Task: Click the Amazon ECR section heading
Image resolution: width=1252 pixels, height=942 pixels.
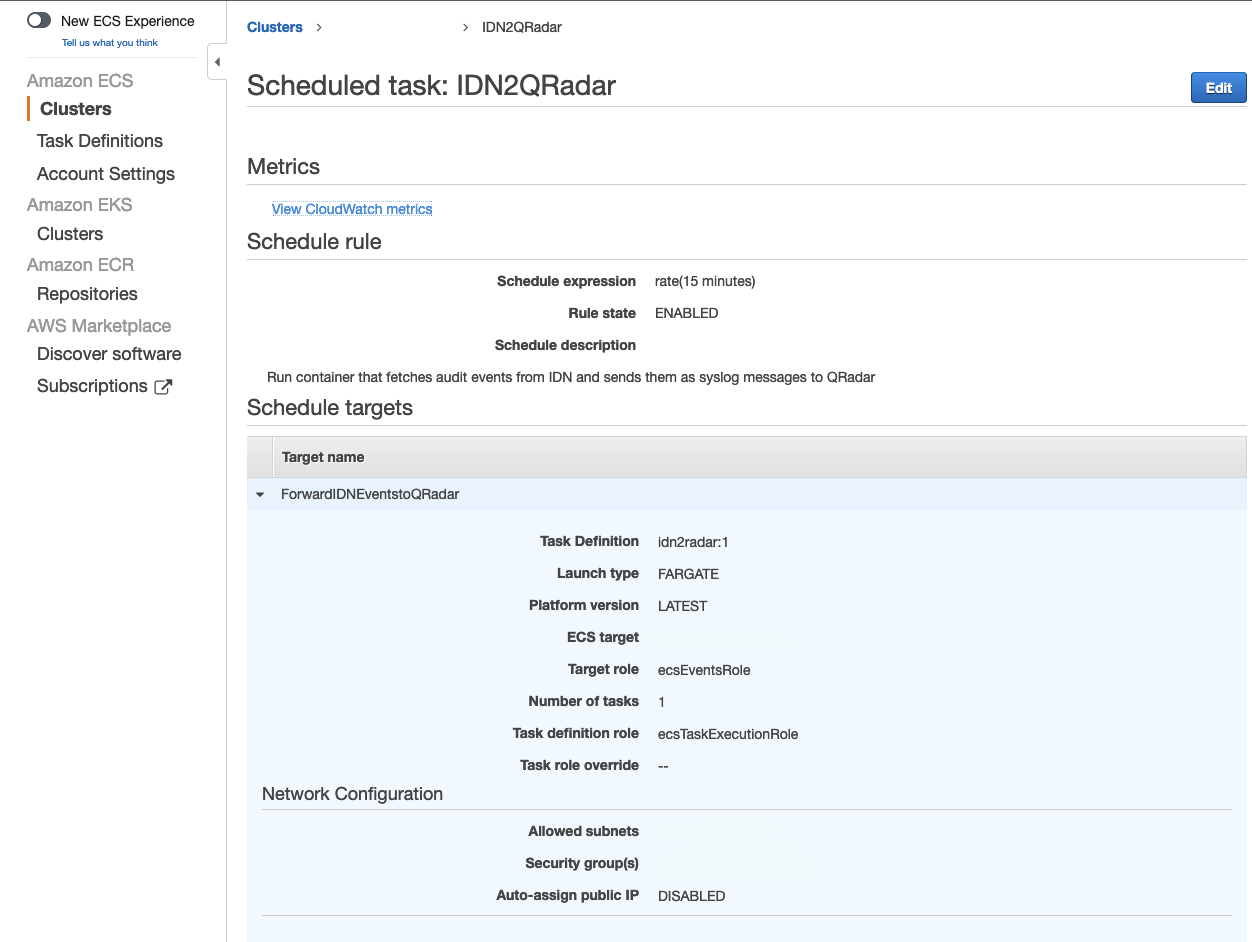Action: (x=80, y=265)
